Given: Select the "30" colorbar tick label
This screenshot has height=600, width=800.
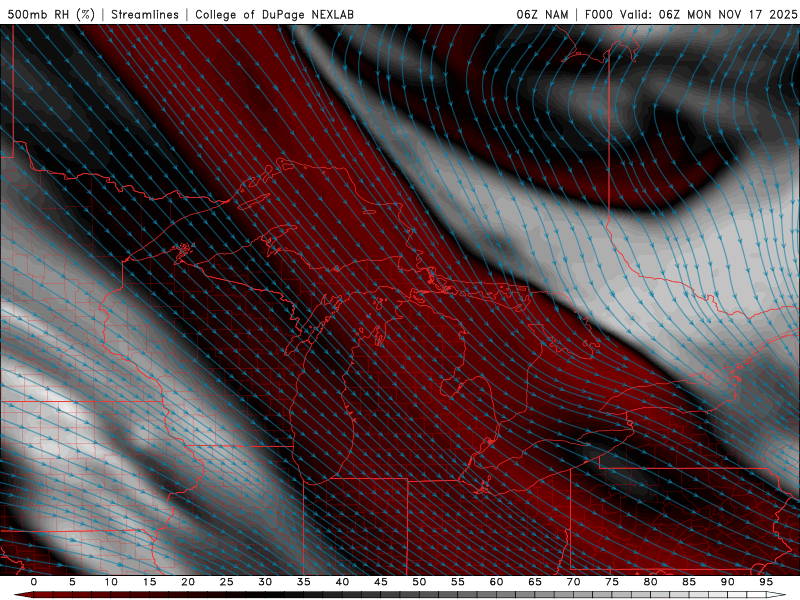Looking at the screenshot, I should [265, 582].
